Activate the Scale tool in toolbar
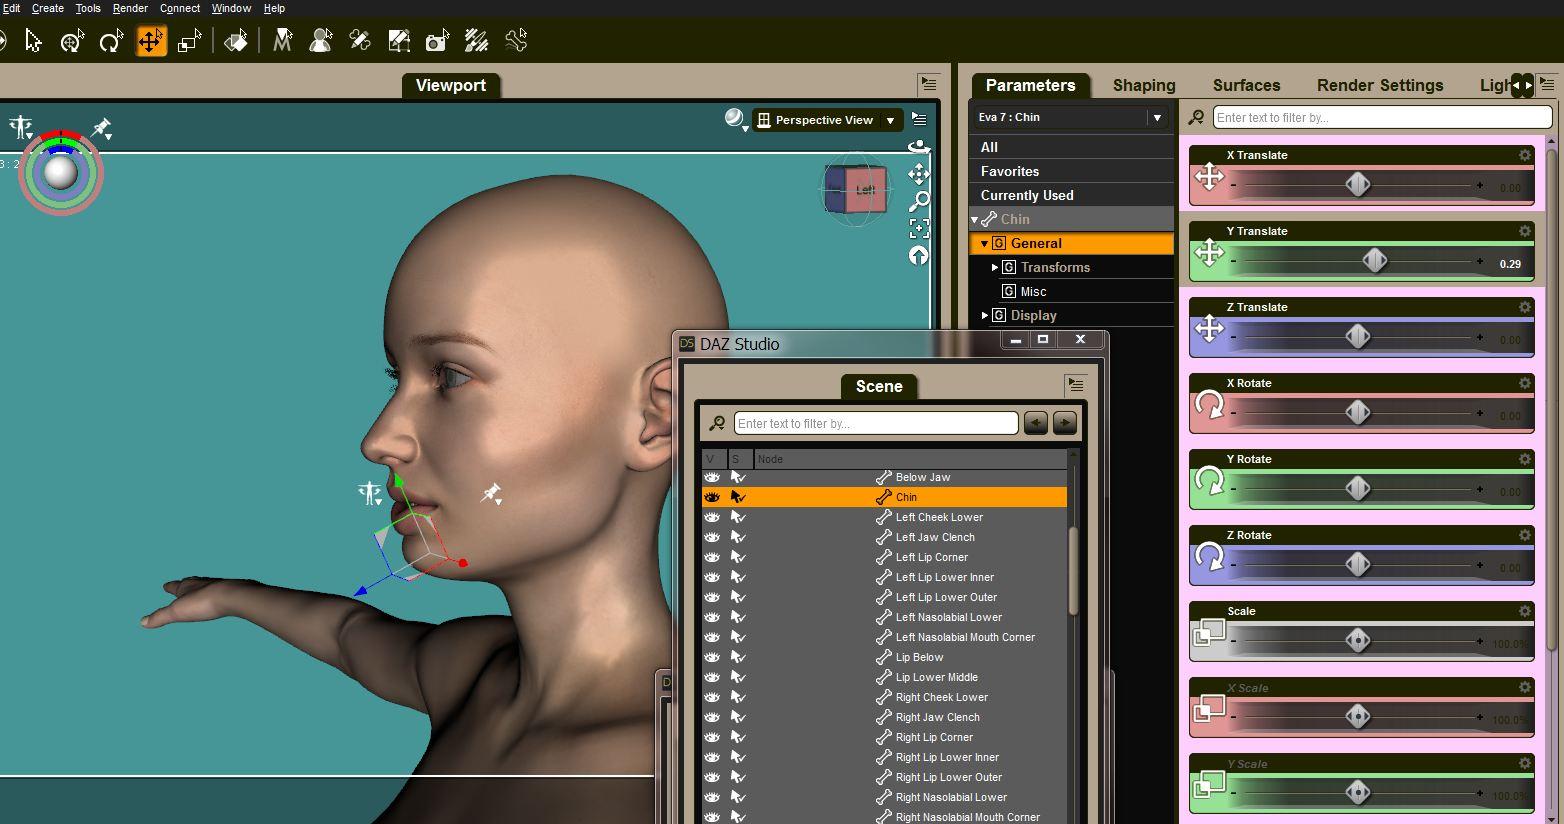1564x824 pixels. (189, 41)
